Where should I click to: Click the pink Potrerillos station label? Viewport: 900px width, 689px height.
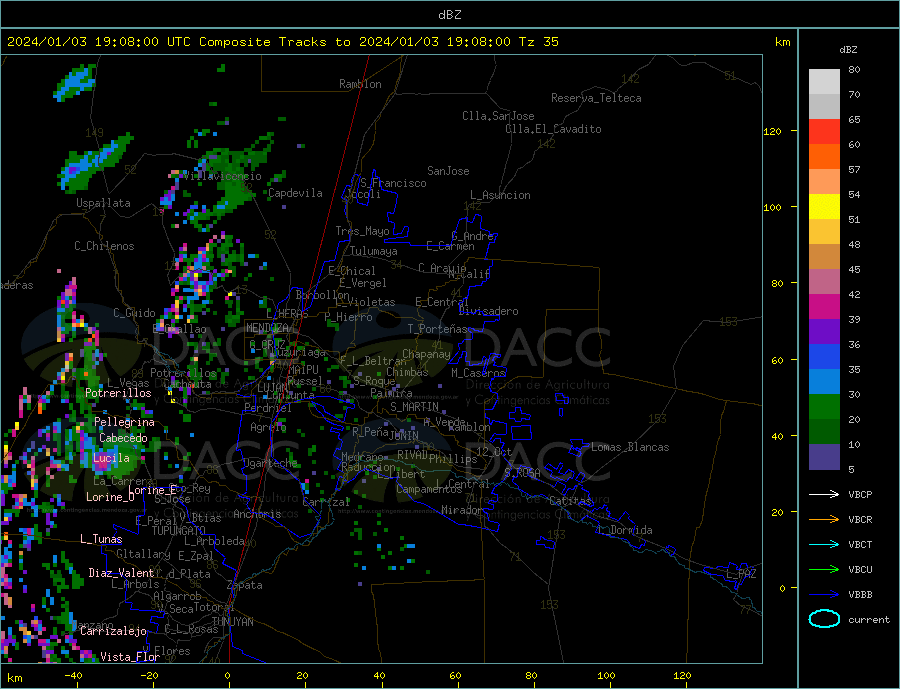118,393
